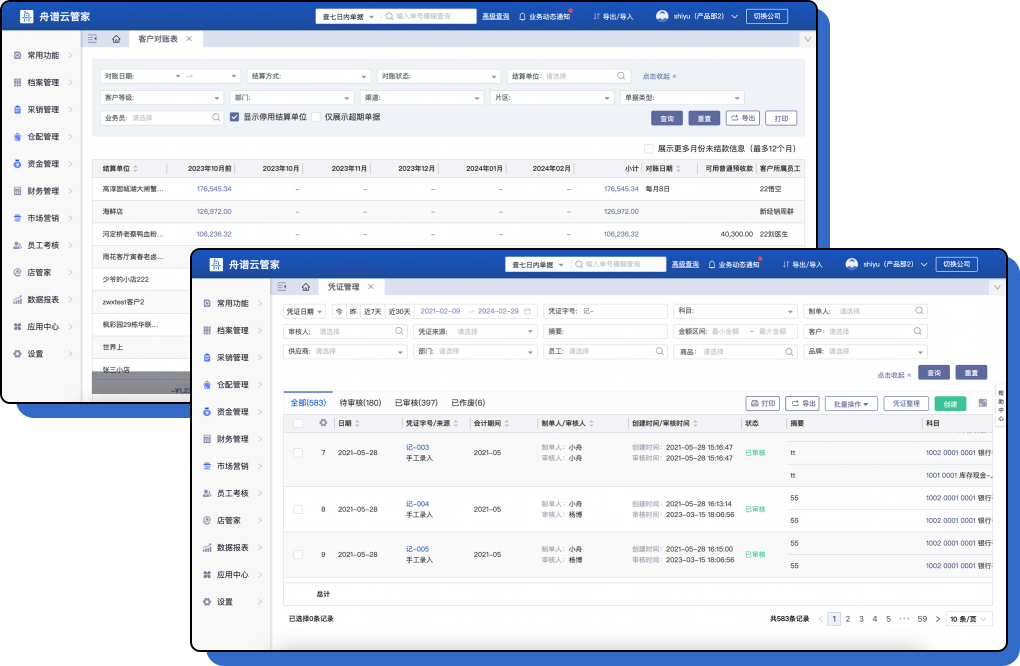The image size is (1020, 666).
Task: Click the search icon in the 结算单位 field
Action: 621,76
